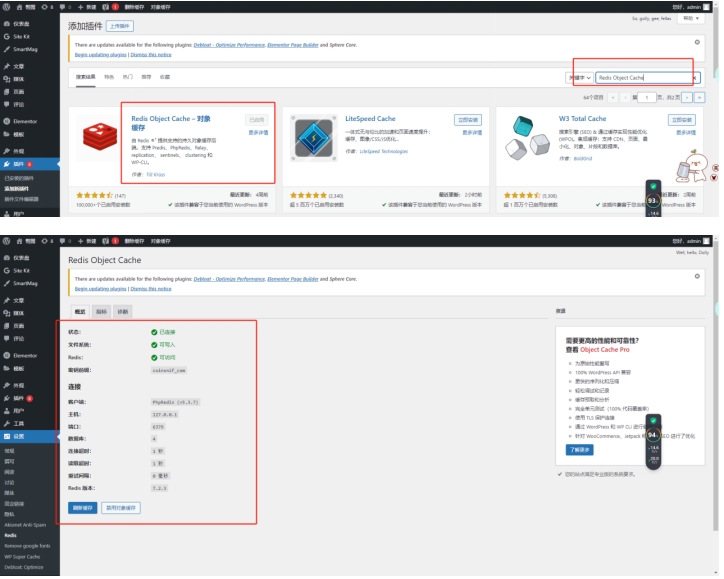Open WordPress logo menu on Add Plugins page
724x579 pixels.
tap(6, 7)
